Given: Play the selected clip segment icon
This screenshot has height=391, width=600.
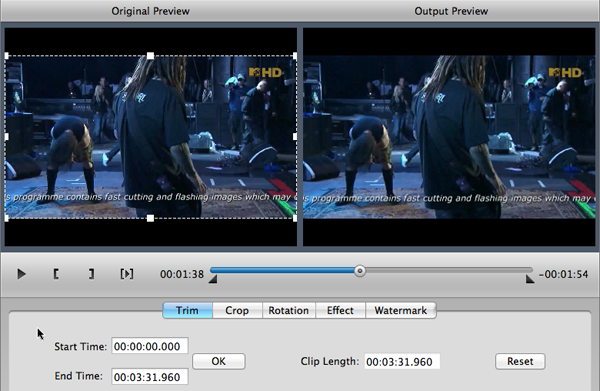Looking at the screenshot, I should [127, 274].
